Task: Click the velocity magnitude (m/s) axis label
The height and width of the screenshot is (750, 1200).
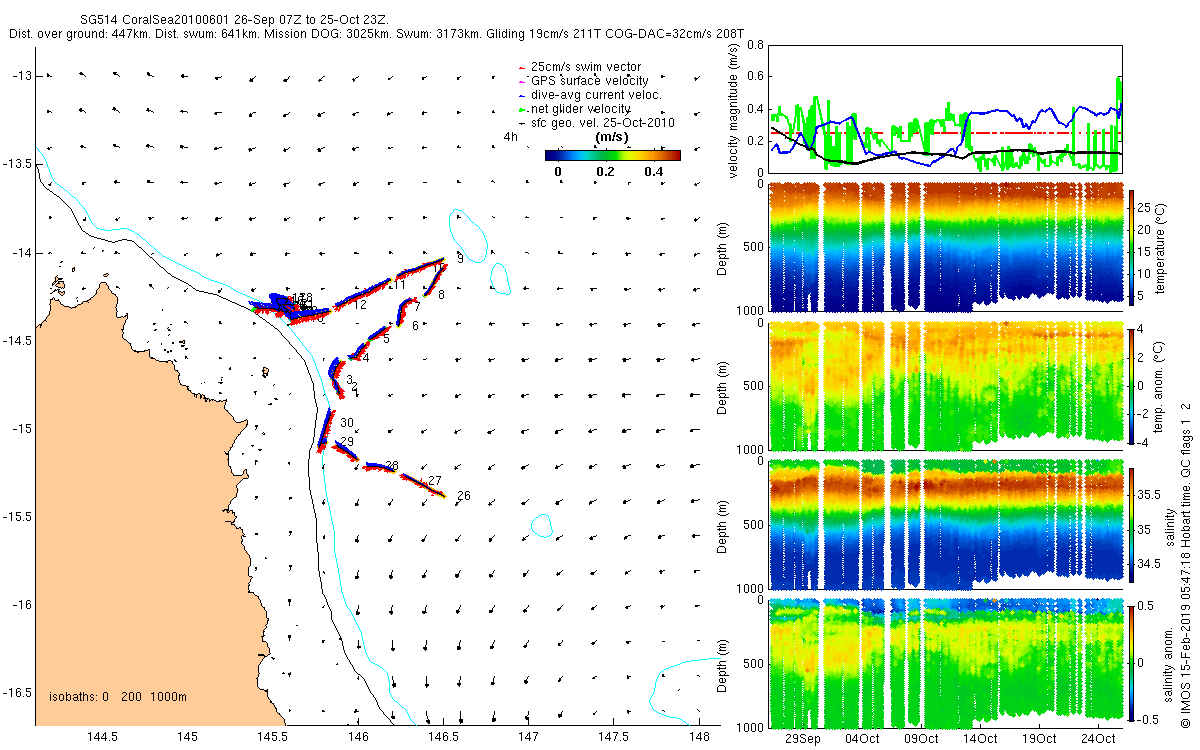Action: [735, 110]
